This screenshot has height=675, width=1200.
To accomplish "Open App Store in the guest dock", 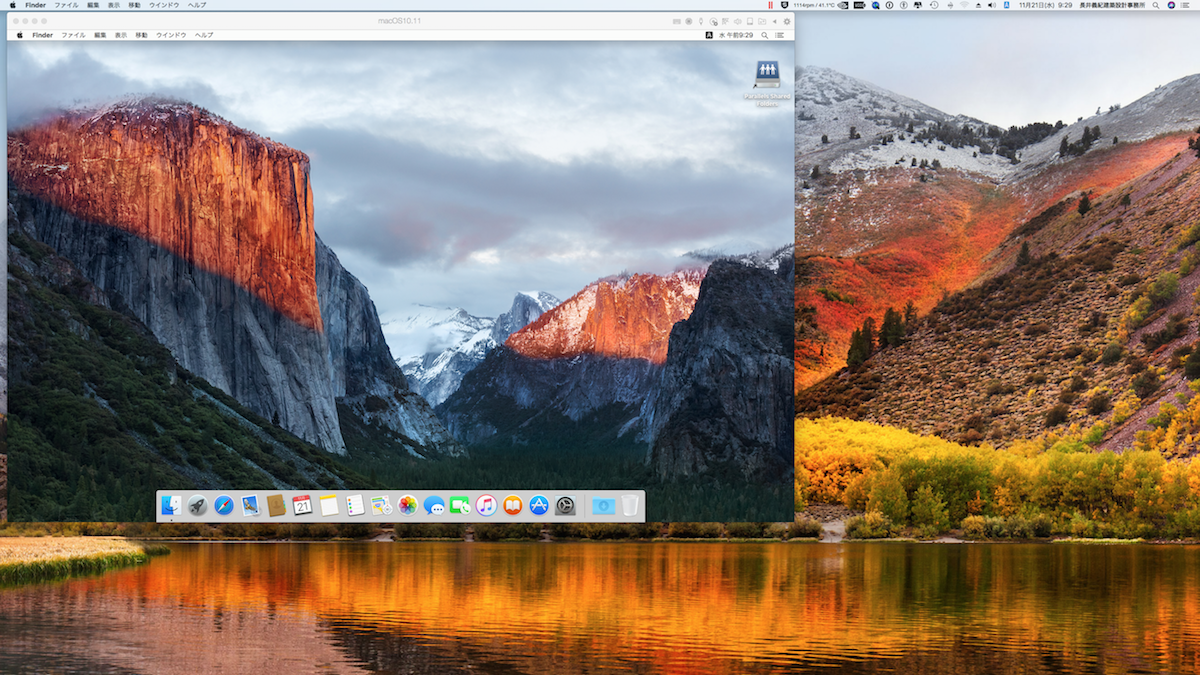I will 539,506.
